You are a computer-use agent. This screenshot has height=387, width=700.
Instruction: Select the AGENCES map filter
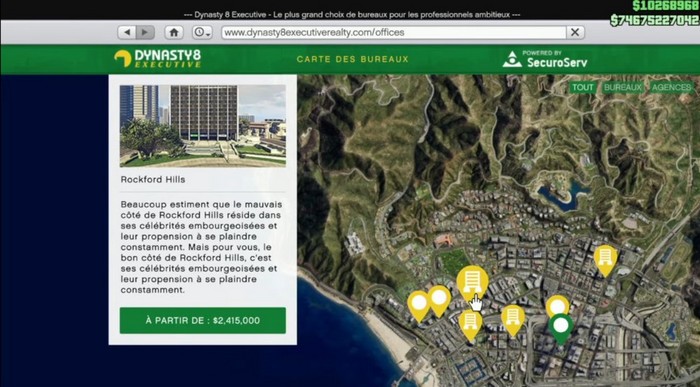(x=671, y=87)
